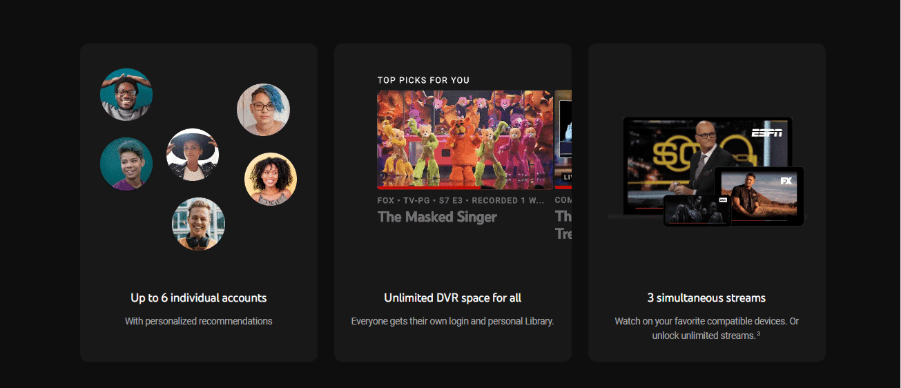Image resolution: width=901 pixels, height=388 pixels.
Task: Click the ESPN logo on the TV screen
Action: point(767,133)
